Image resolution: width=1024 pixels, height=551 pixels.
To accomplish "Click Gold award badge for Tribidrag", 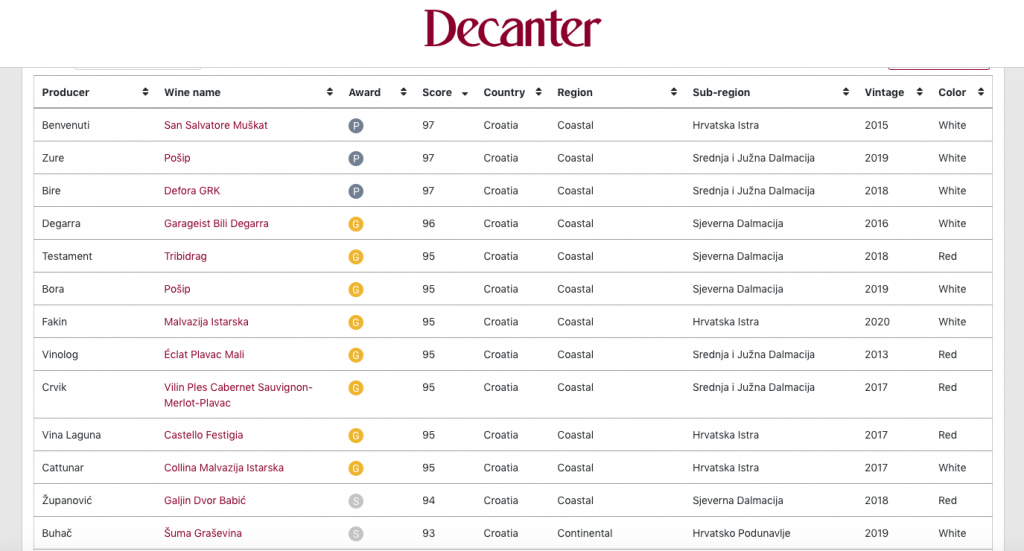I will [x=356, y=257].
